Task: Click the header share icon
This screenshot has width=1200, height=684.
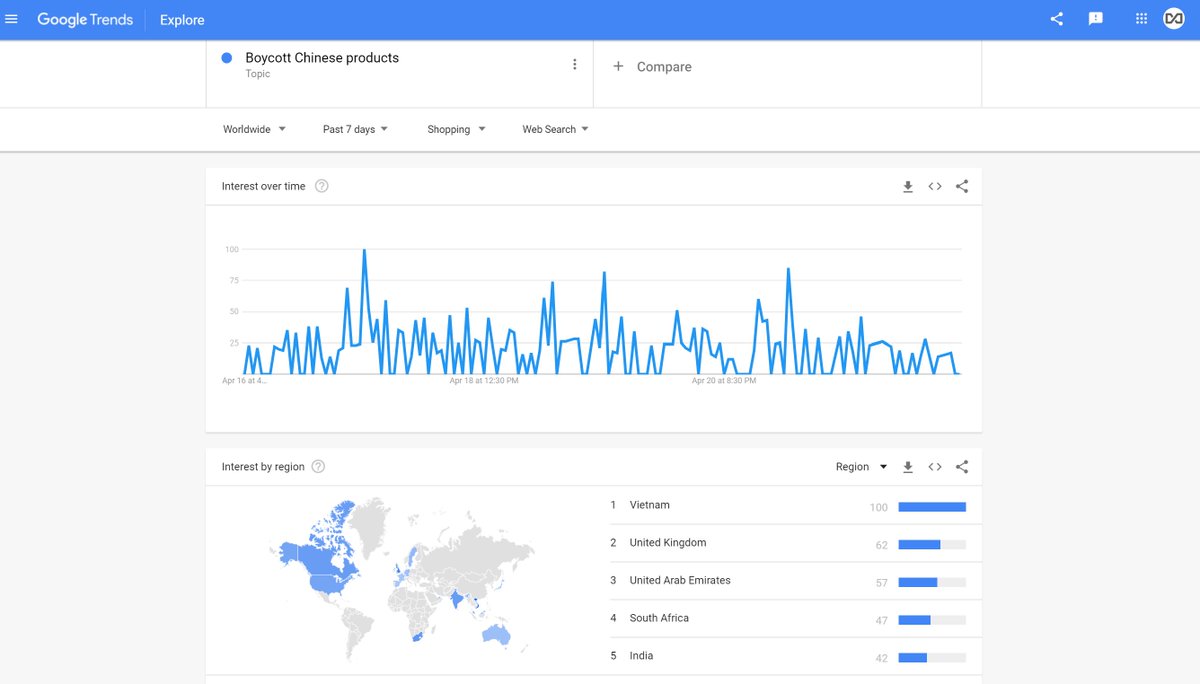Action: point(1057,19)
